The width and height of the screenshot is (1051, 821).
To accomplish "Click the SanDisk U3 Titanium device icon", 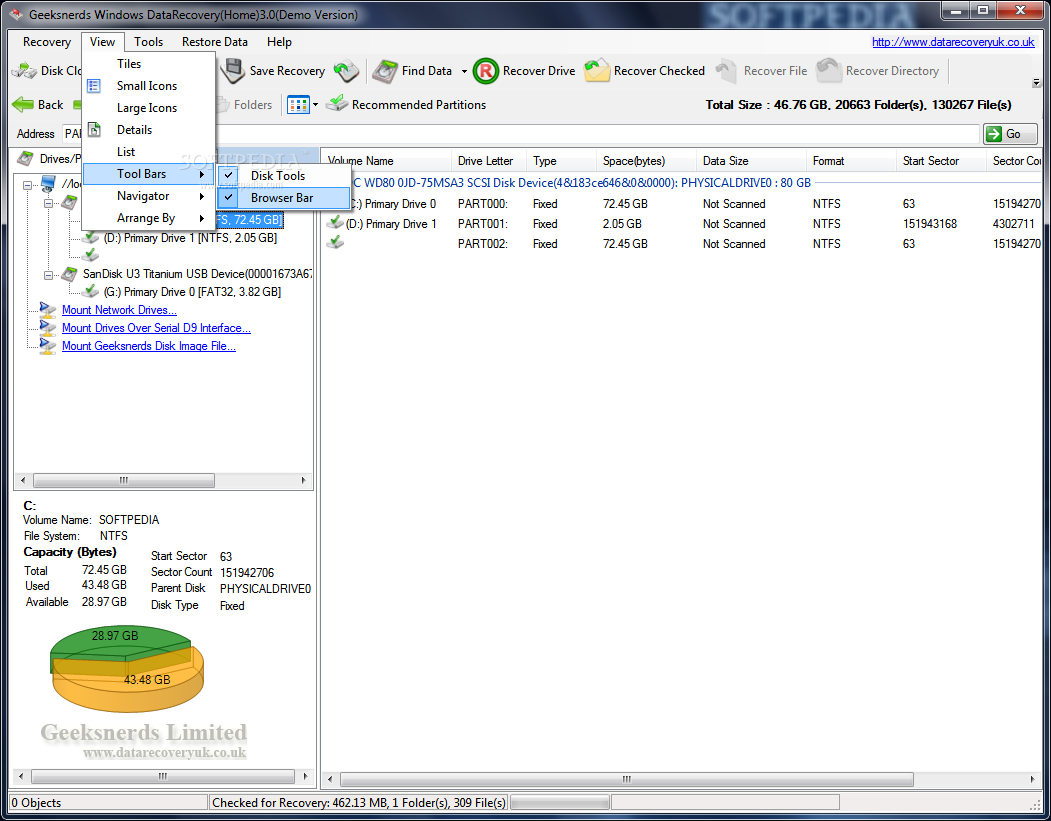I will pos(68,273).
